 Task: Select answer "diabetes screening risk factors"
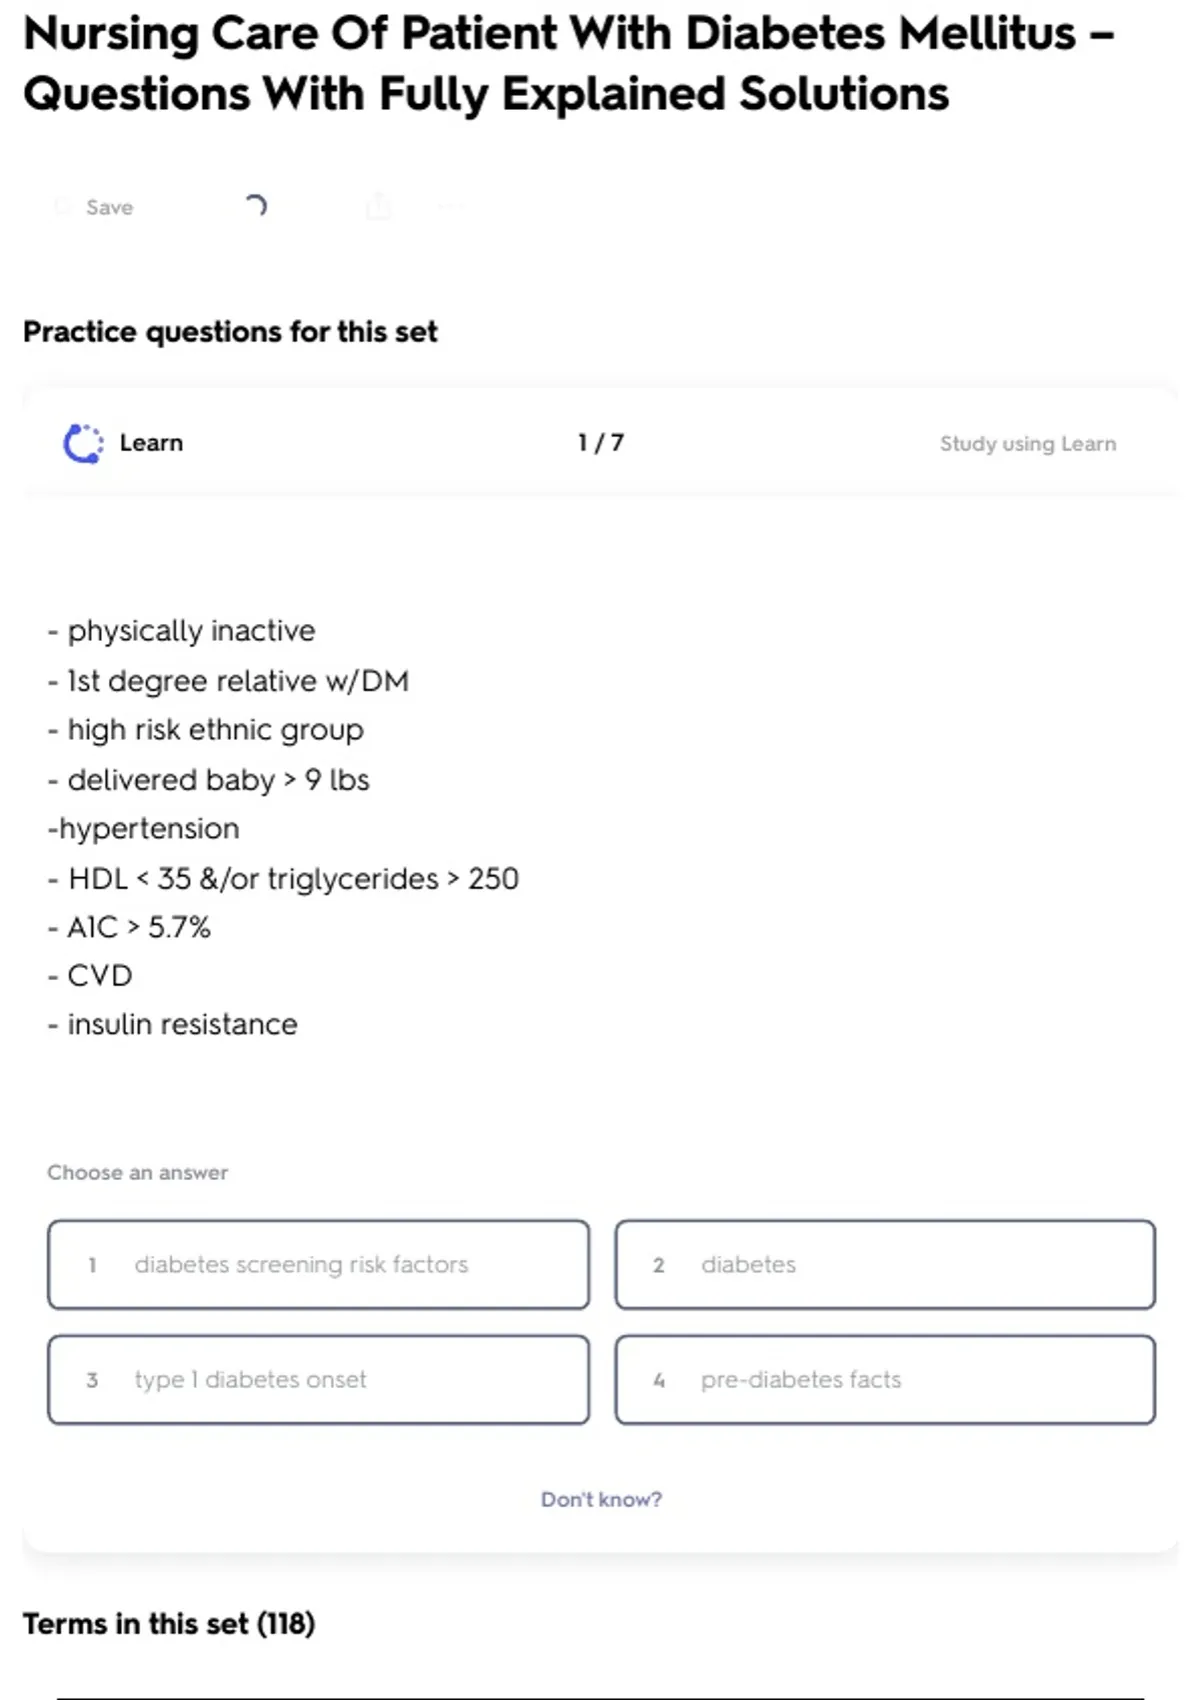[318, 1265]
